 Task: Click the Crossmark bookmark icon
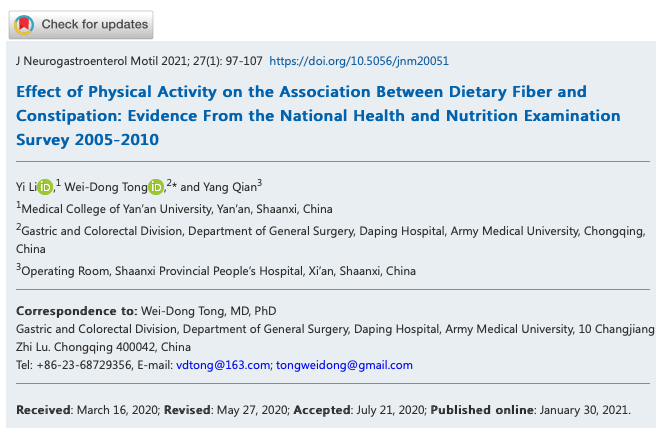[24, 25]
